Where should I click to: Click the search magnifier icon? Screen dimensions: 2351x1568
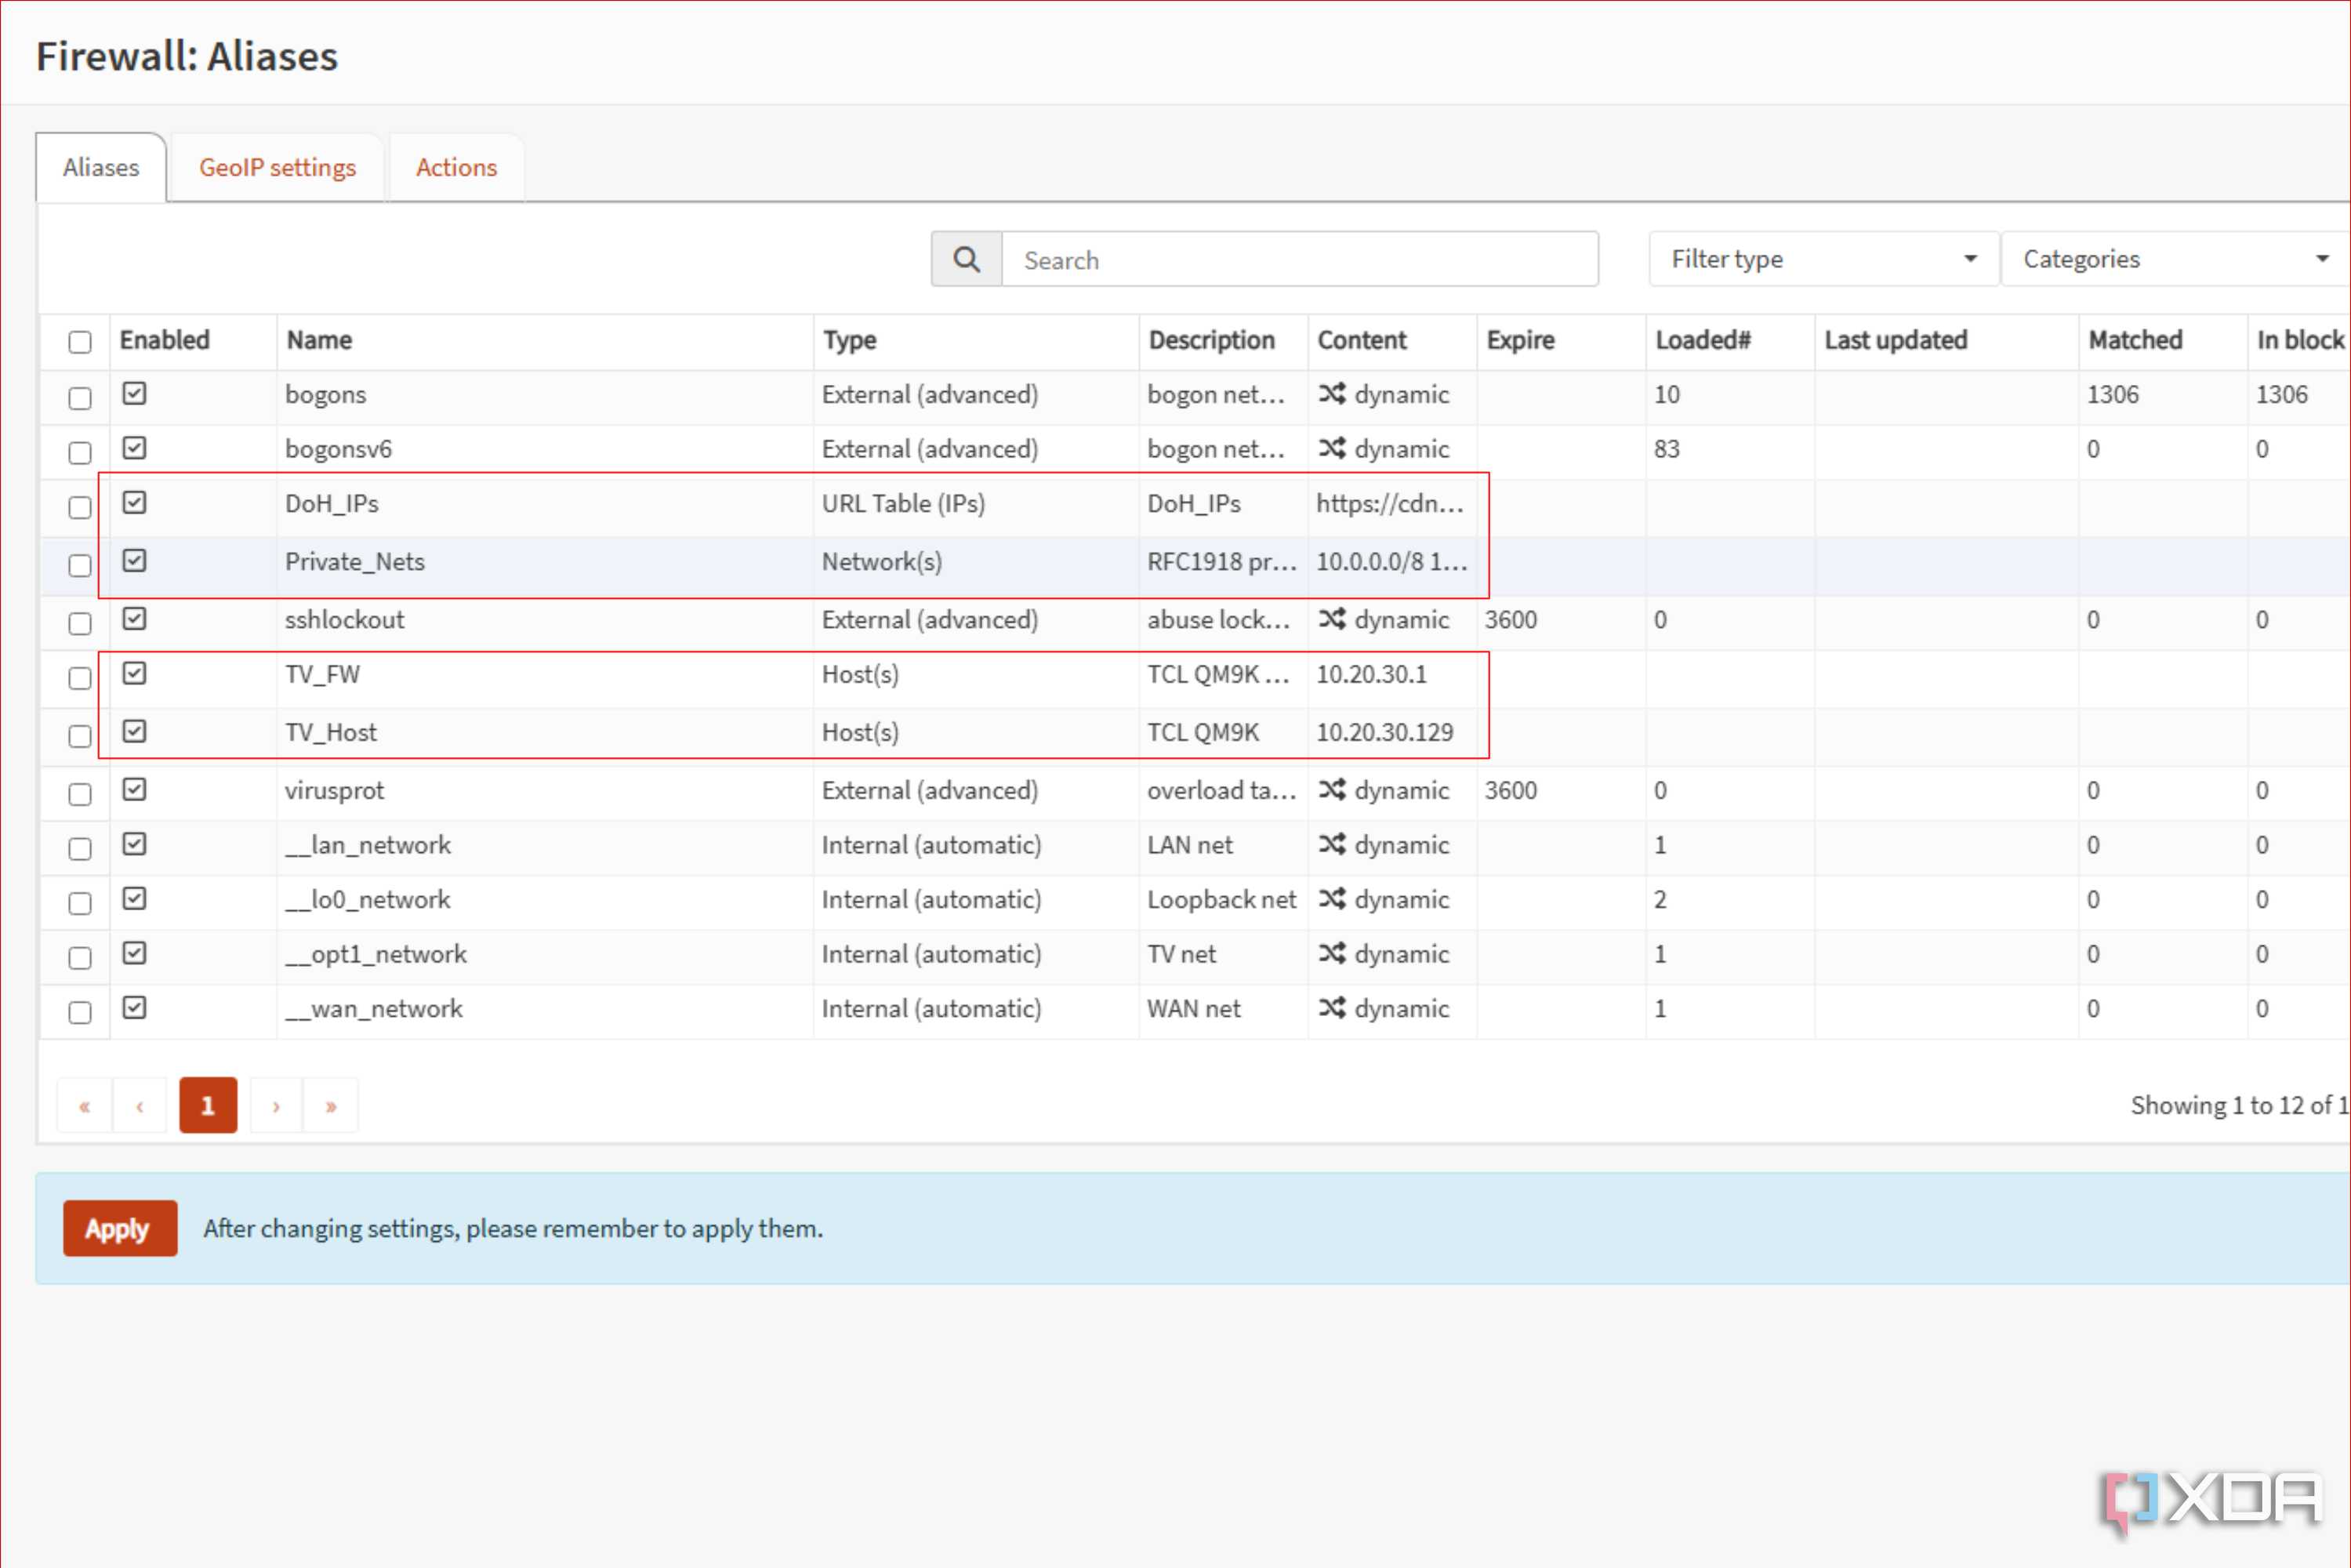[966, 260]
